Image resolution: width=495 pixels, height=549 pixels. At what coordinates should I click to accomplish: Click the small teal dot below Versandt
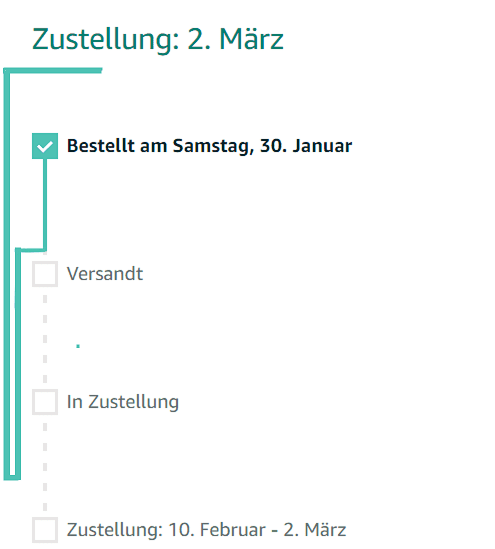pyautogui.click(x=78, y=346)
